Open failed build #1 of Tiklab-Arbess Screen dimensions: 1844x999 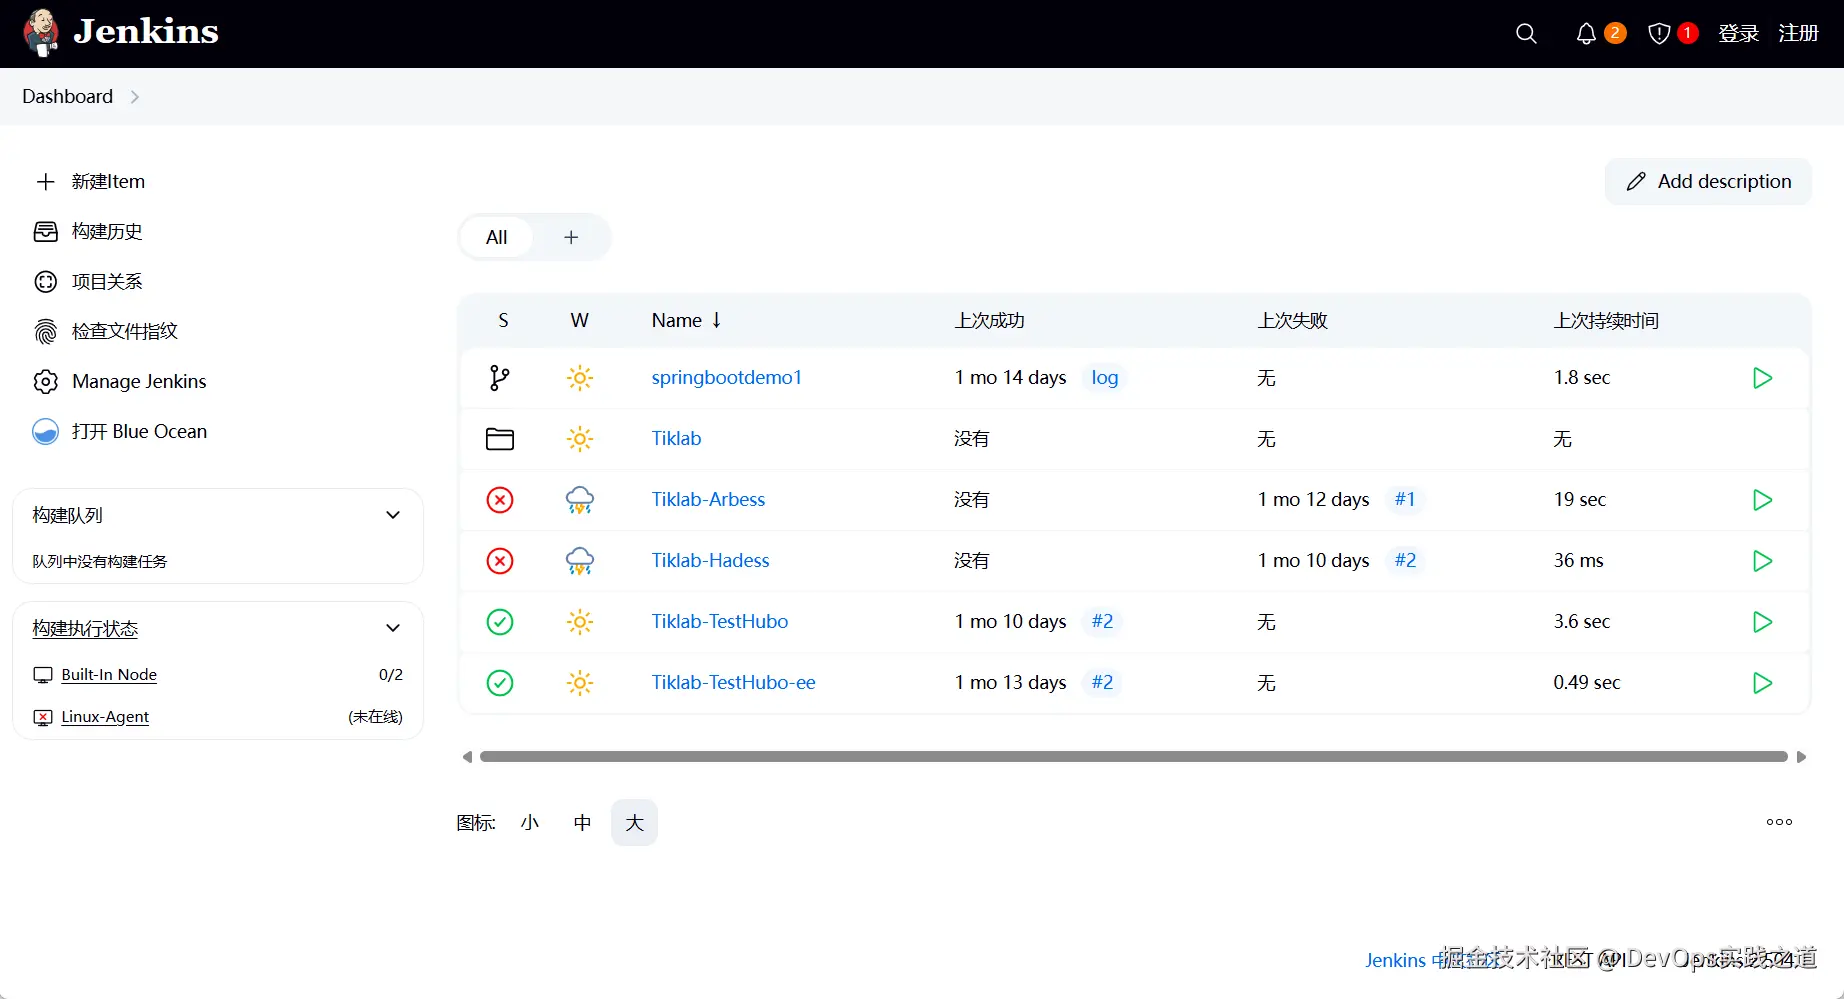pos(1405,500)
